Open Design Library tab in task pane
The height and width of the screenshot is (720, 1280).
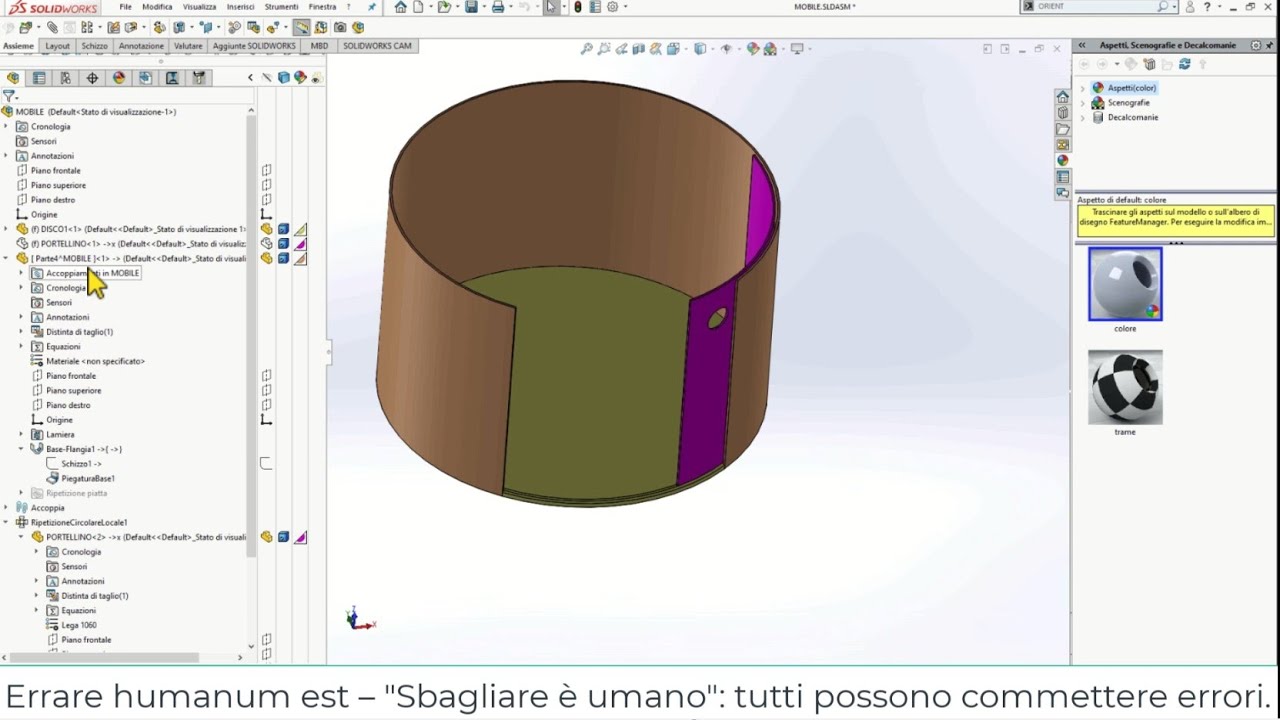tap(1062, 112)
